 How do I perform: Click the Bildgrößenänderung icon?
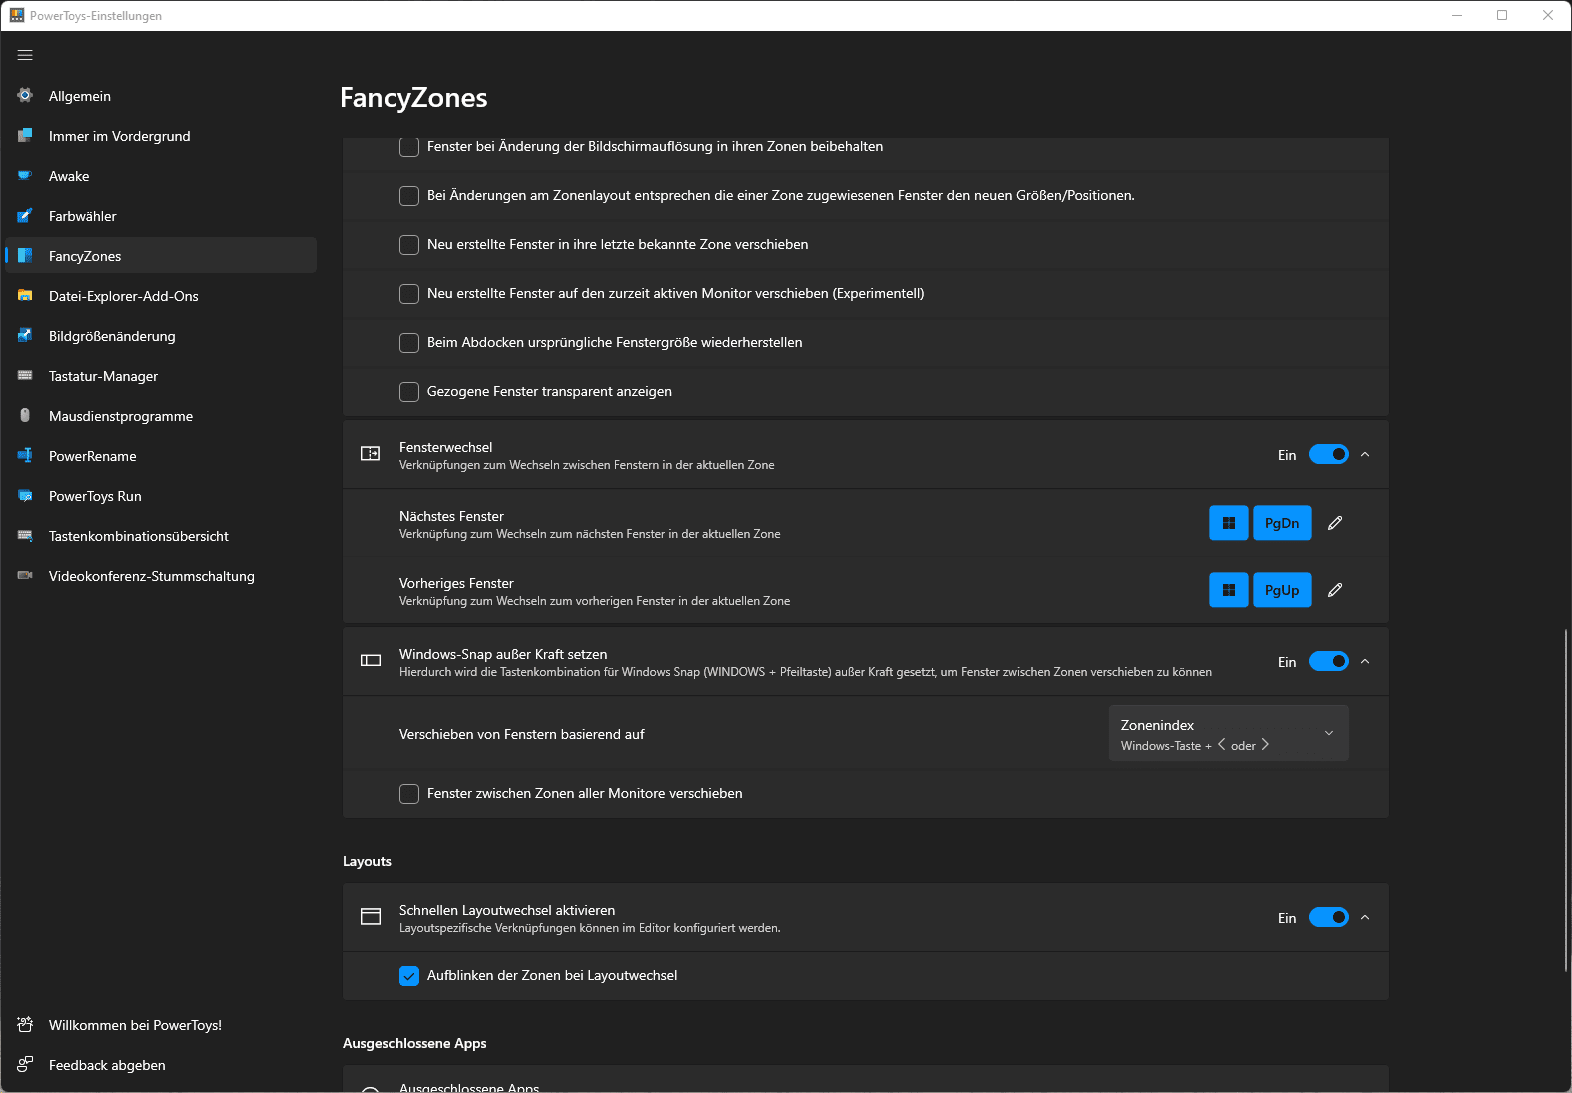[25, 335]
